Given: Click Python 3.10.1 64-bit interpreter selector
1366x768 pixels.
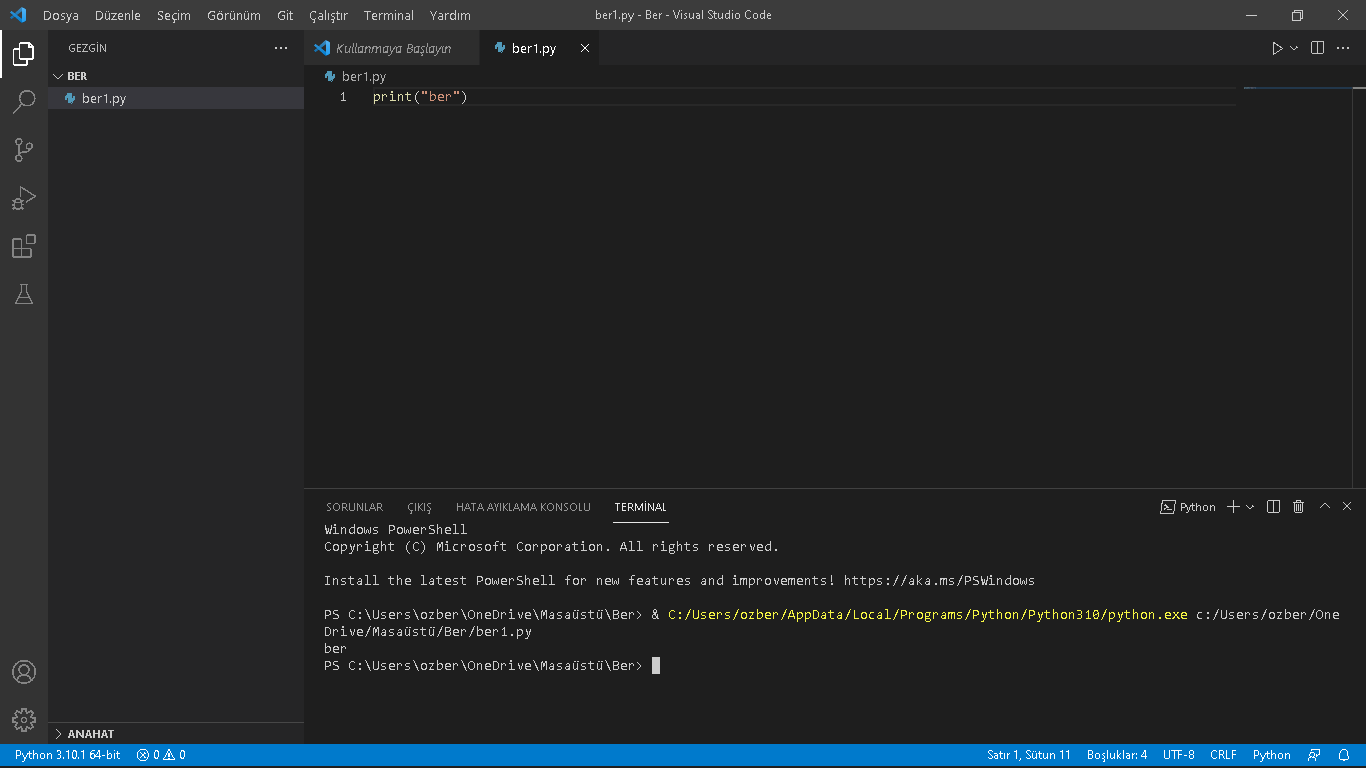Looking at the screenshot, I should [x=67, y=755].
